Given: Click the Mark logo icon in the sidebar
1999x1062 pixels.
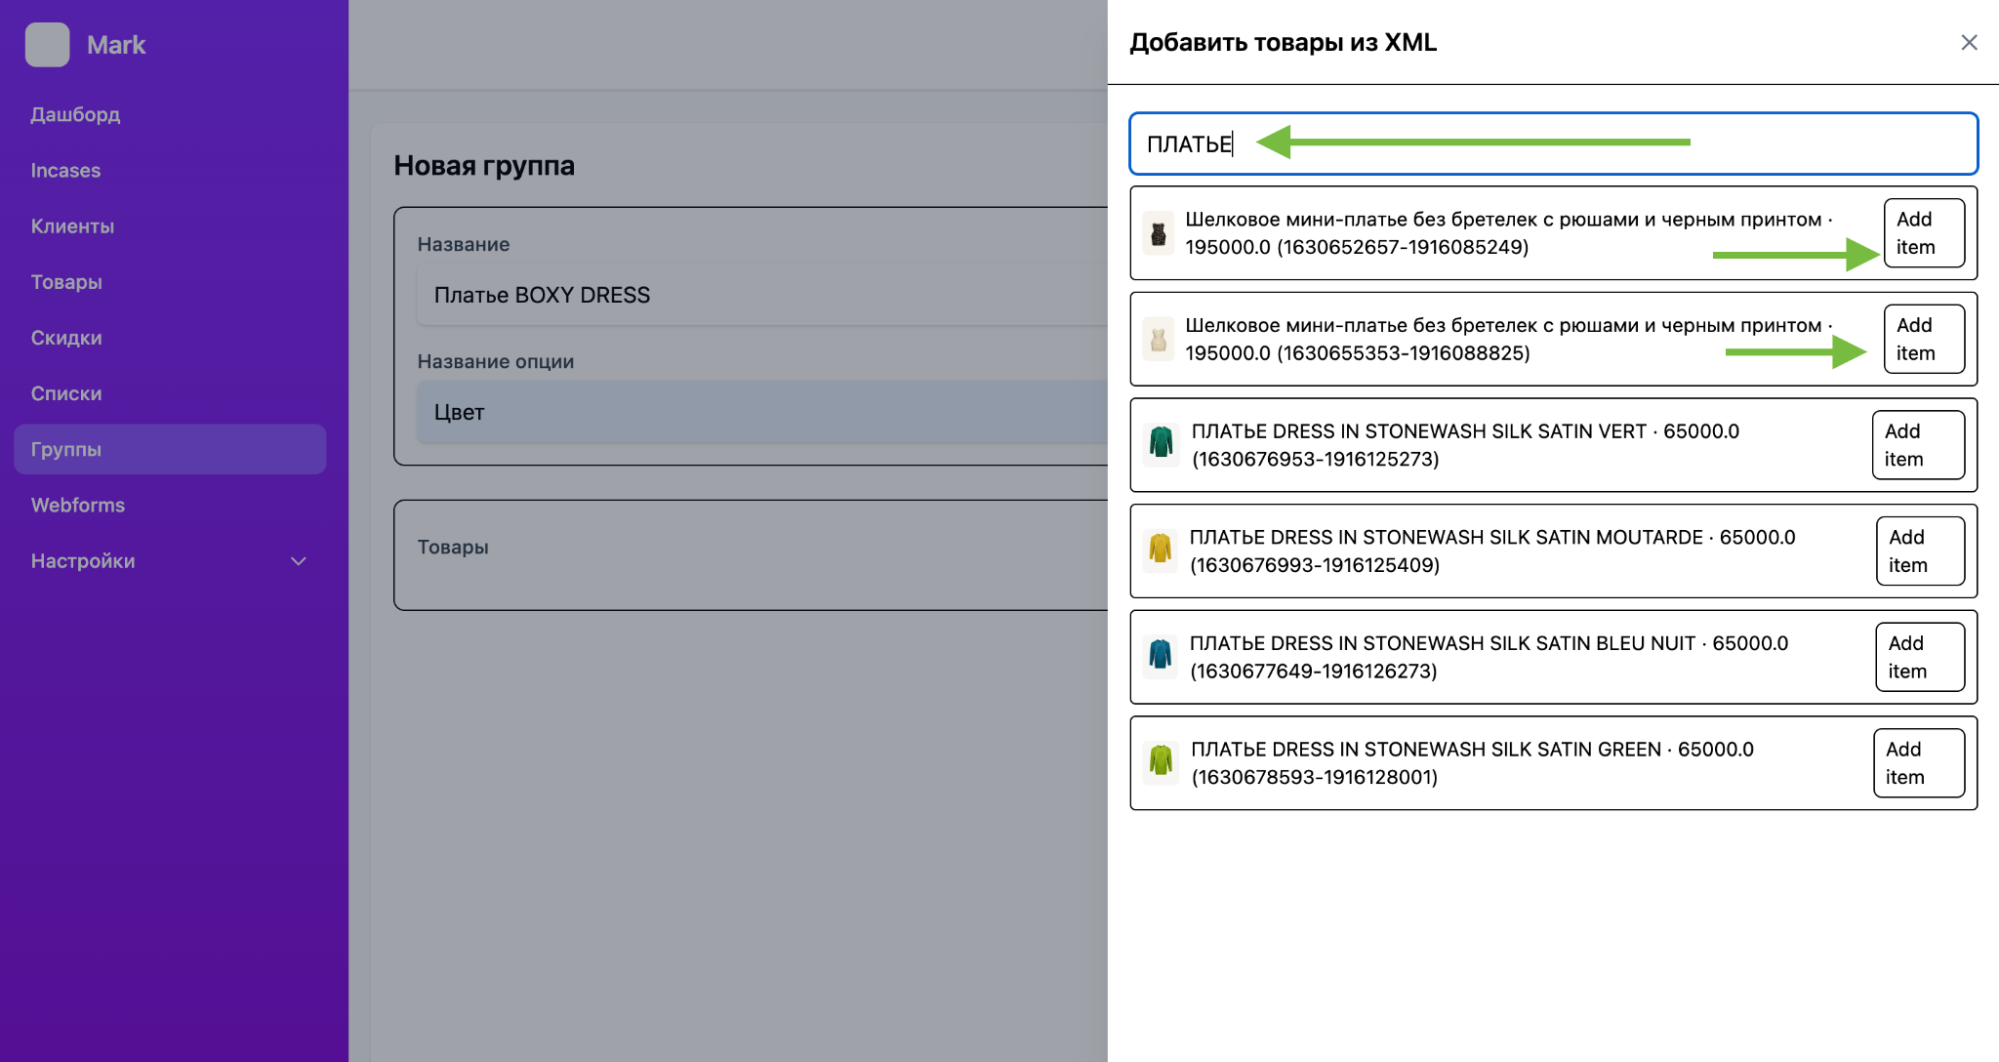Looking at the screenshot, I should pyautogui.click(x=47, y=45).
